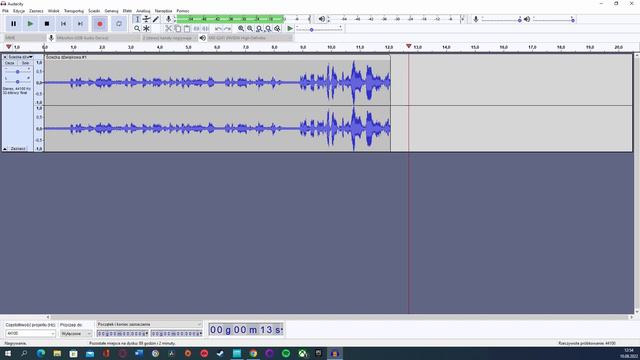Click the selection end time field
Screen dimensions: 640x360
click(176, 333)
